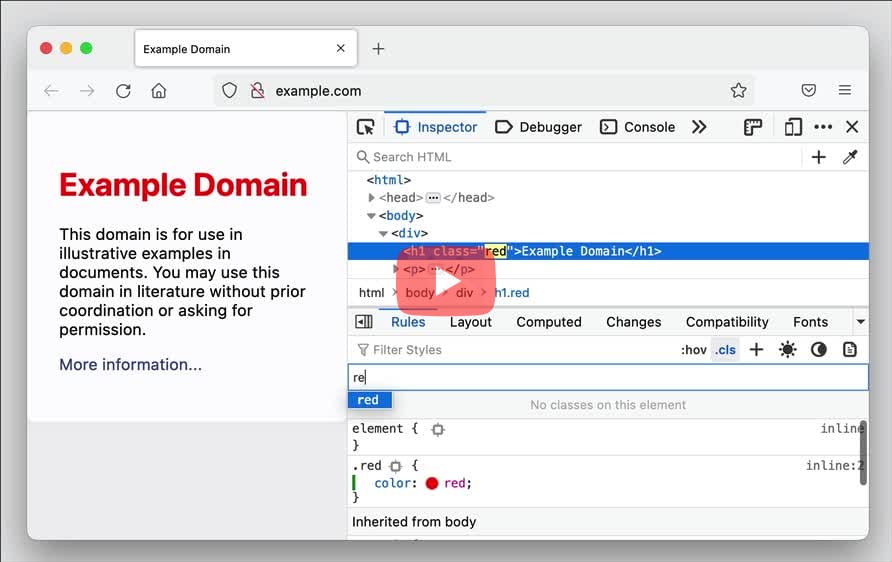Activate the element picker tool

365,127
